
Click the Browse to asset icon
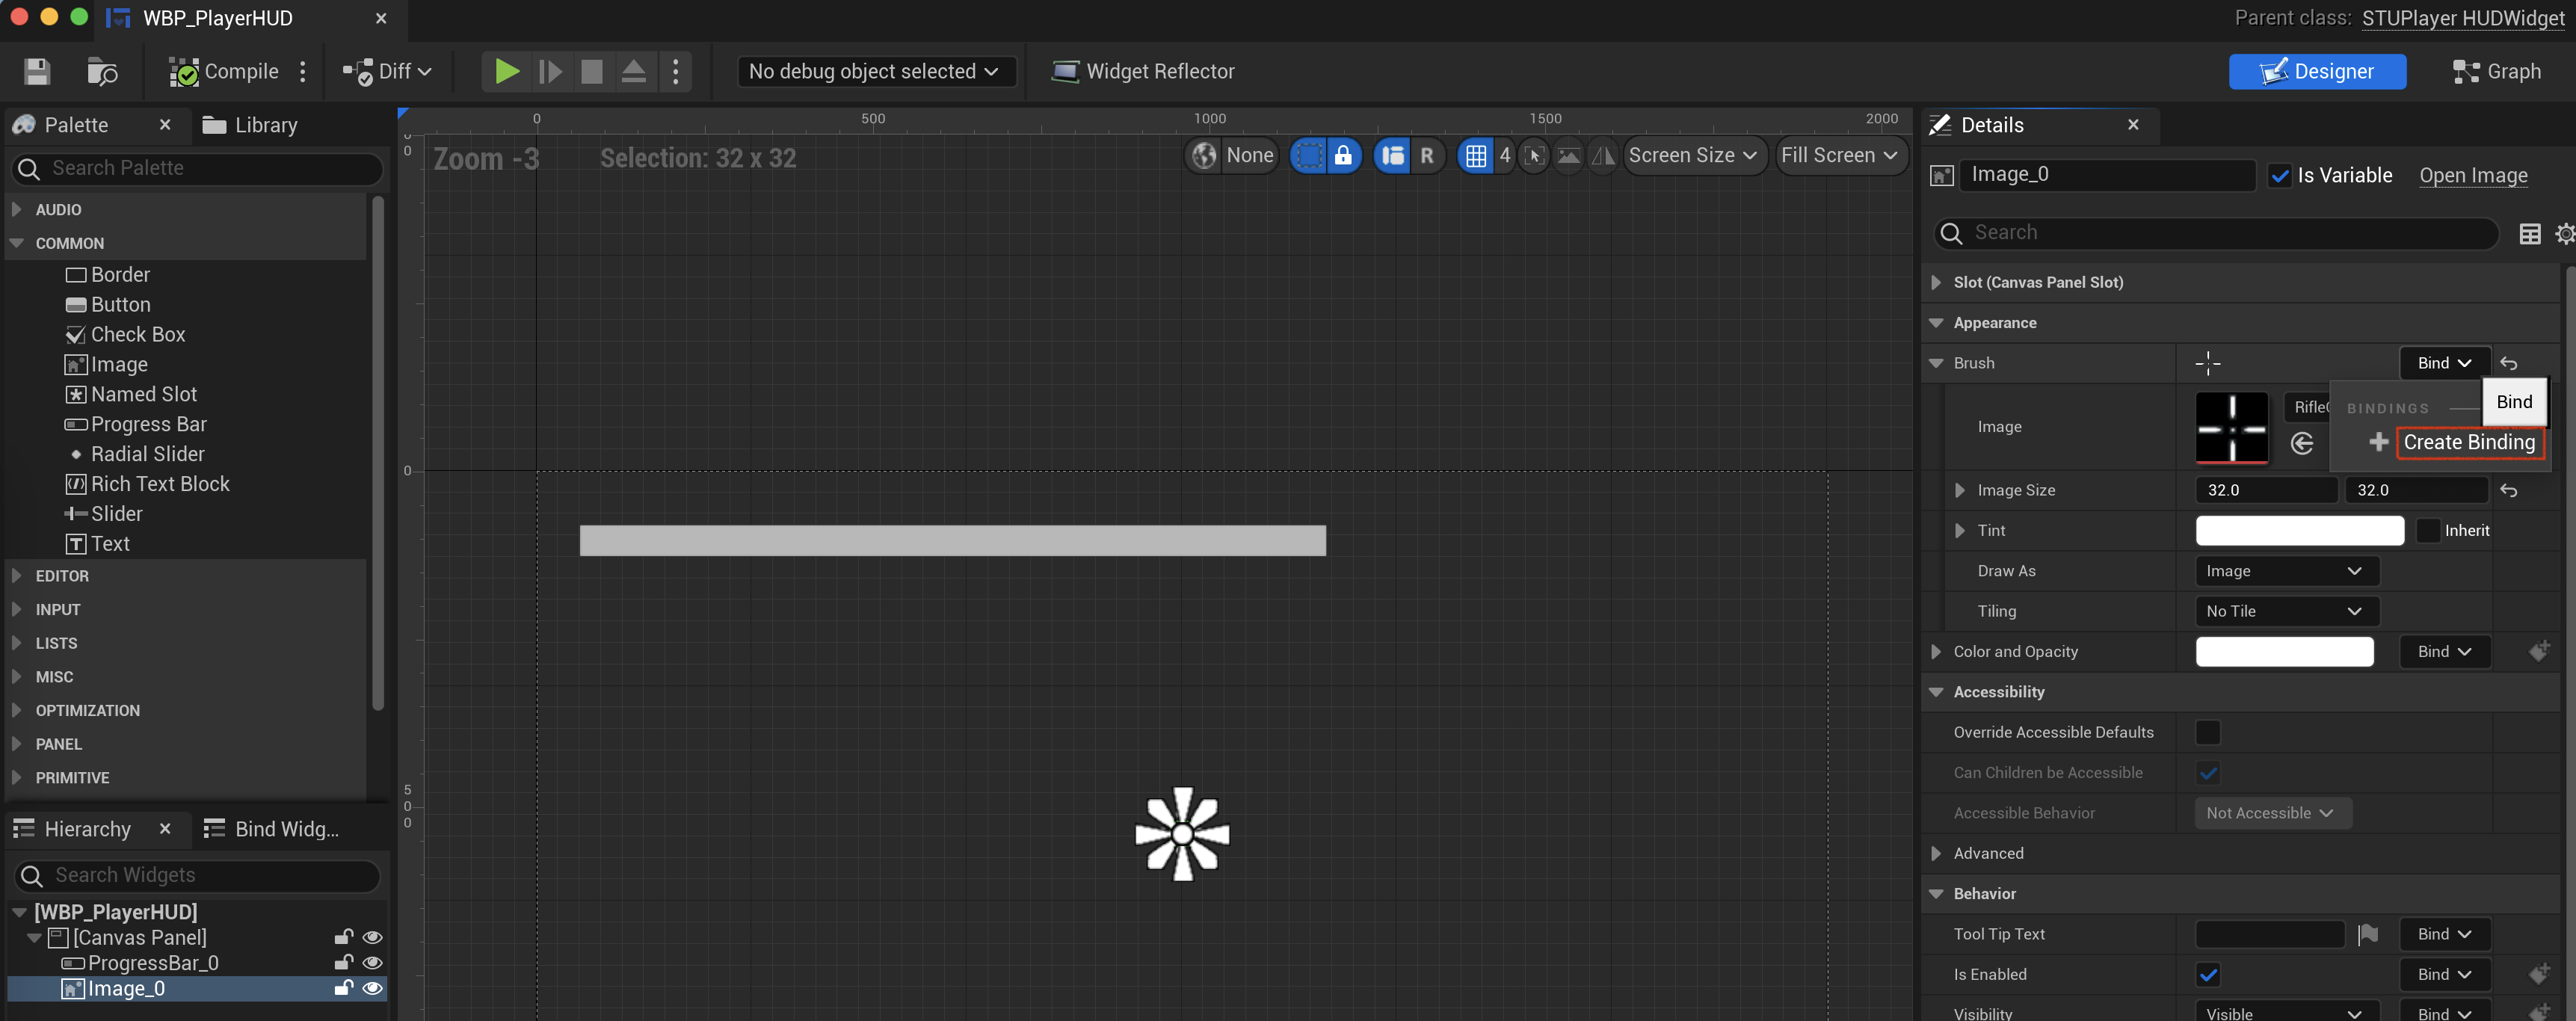[102, 71]
